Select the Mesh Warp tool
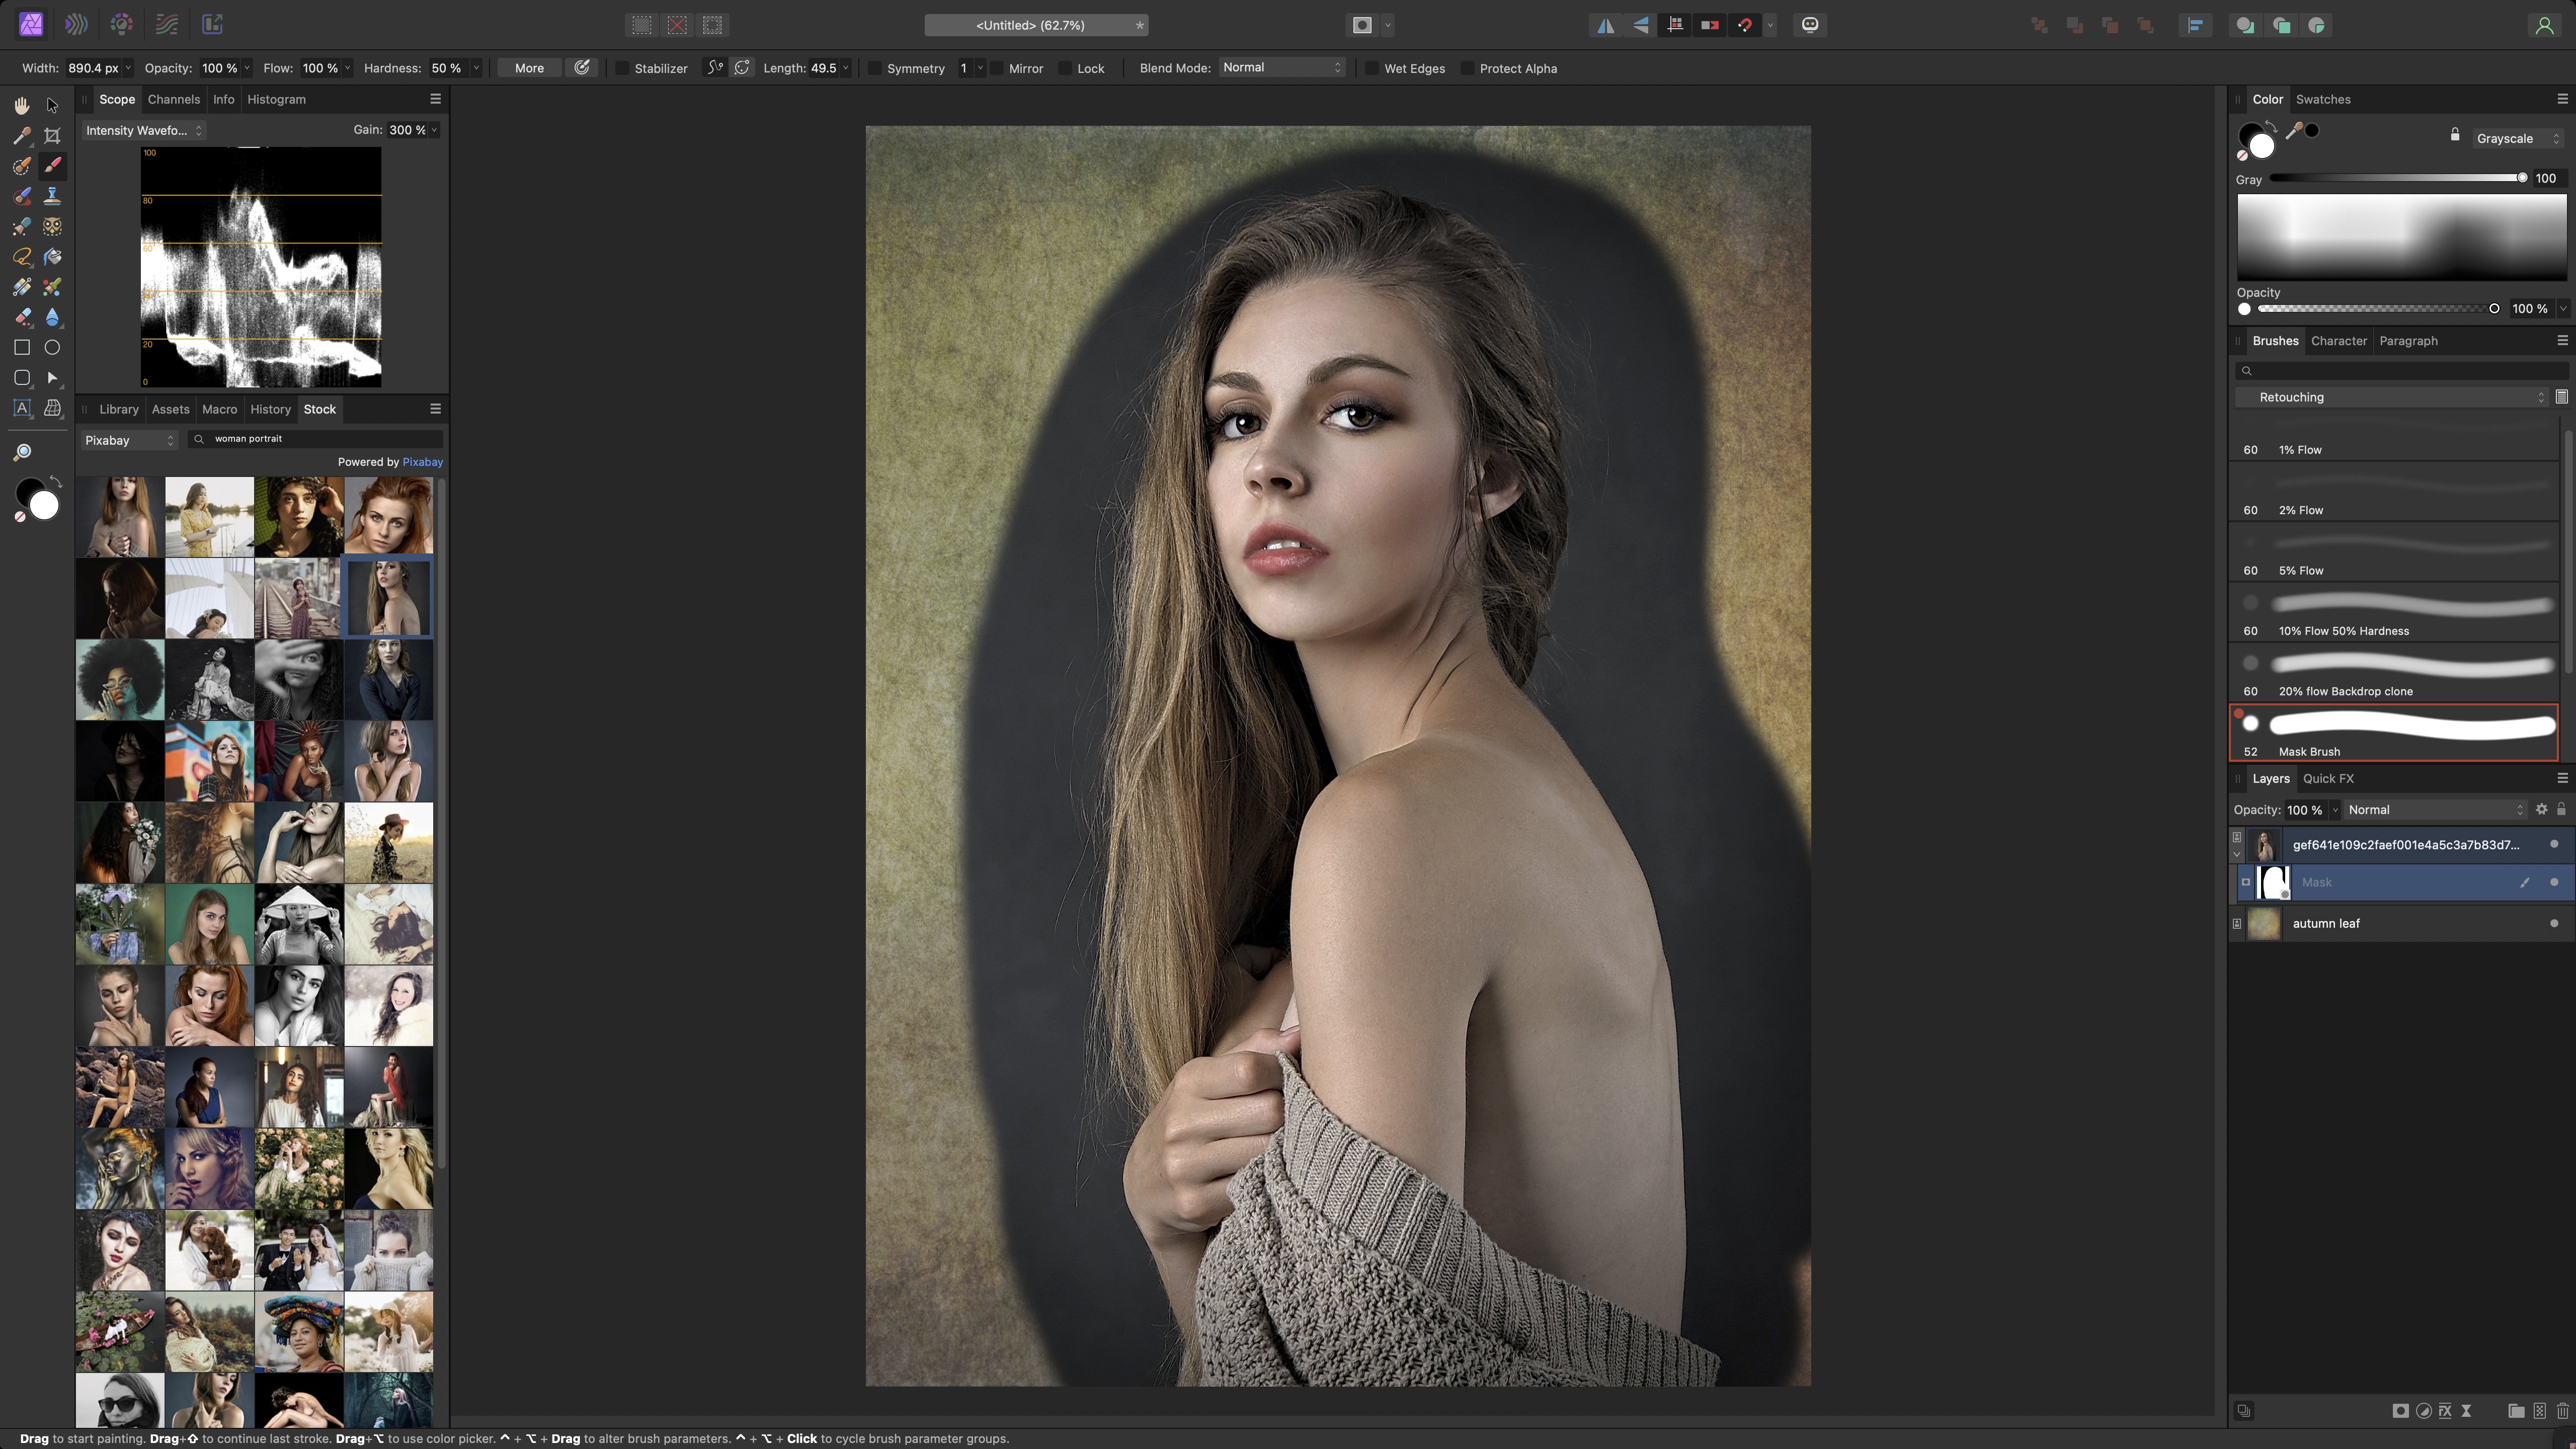2576x1449 pixels. (52, 408)
